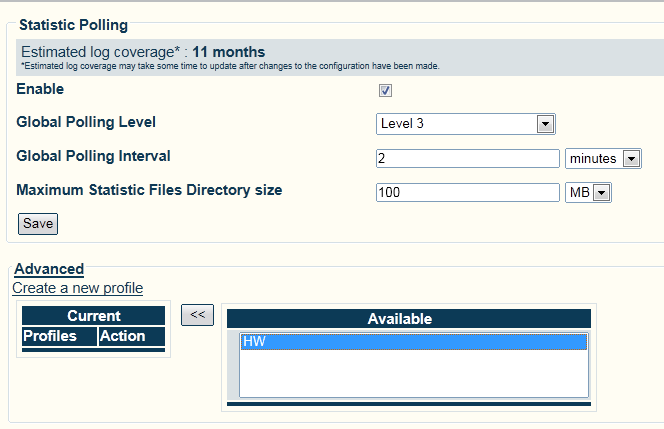Click the << move profile button
Screen dimensions: 664x429
click(197, 314)
